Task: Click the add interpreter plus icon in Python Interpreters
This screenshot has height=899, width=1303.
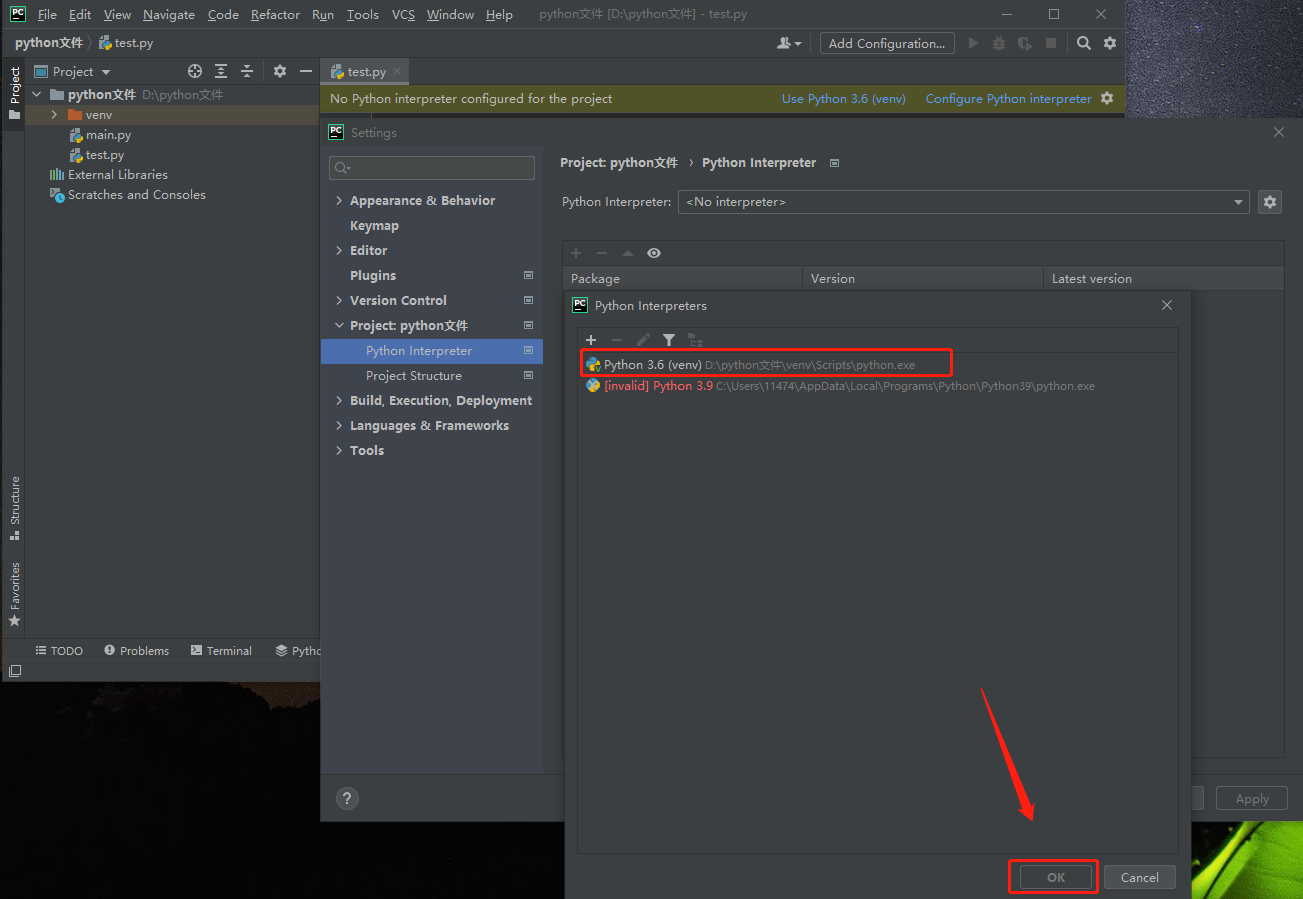Action: [x=591, y=340]
